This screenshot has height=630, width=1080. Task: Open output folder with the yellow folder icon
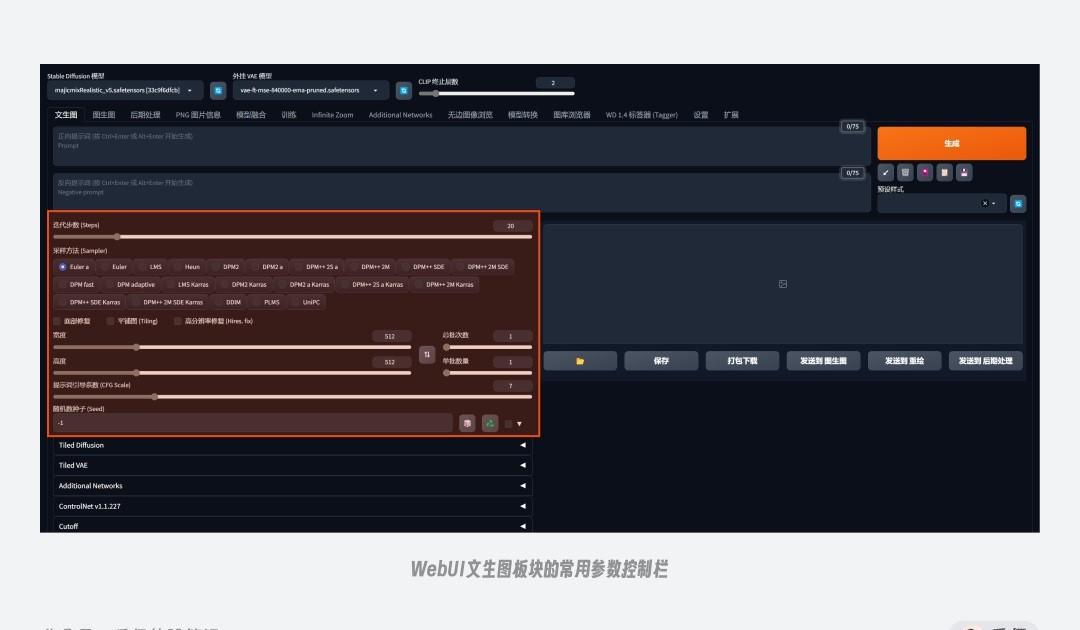click(x=580, y=361)
